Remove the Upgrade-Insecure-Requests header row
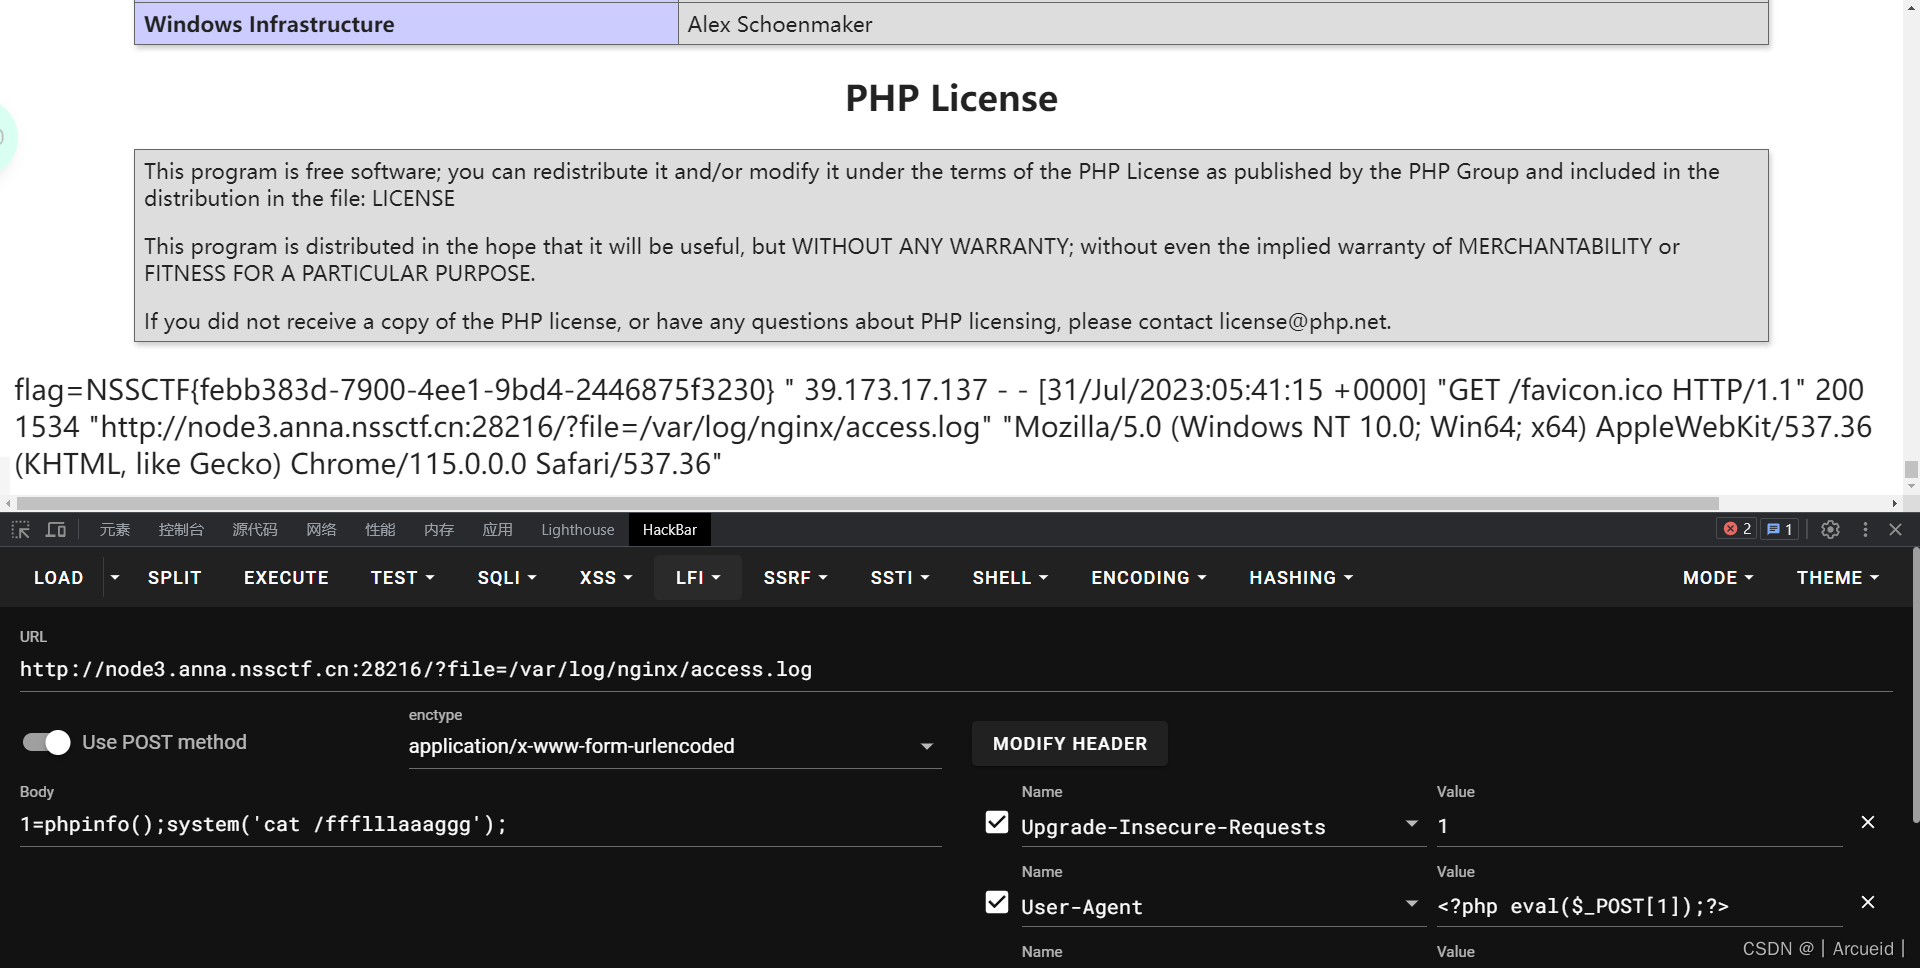Screen dimensions: 1920x968 pyautogui.click(x=1867, y=822)
